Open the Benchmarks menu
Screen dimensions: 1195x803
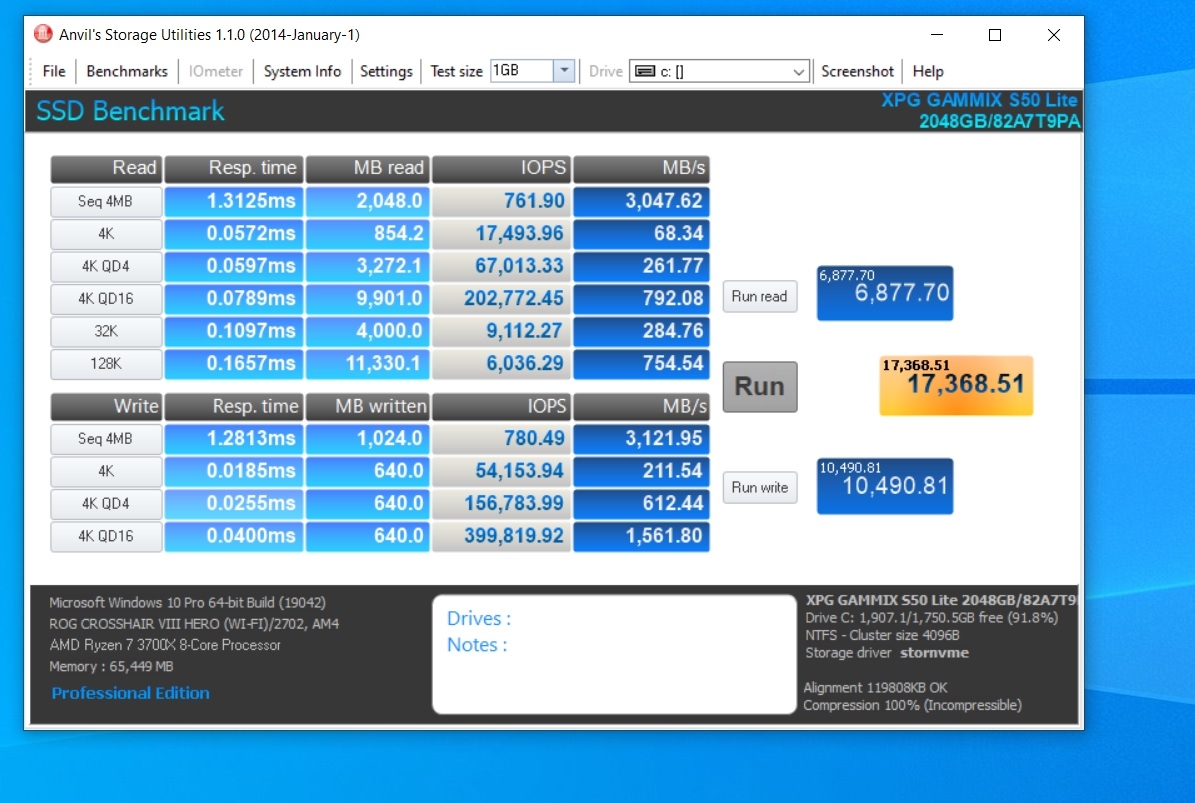coord(127,72)
